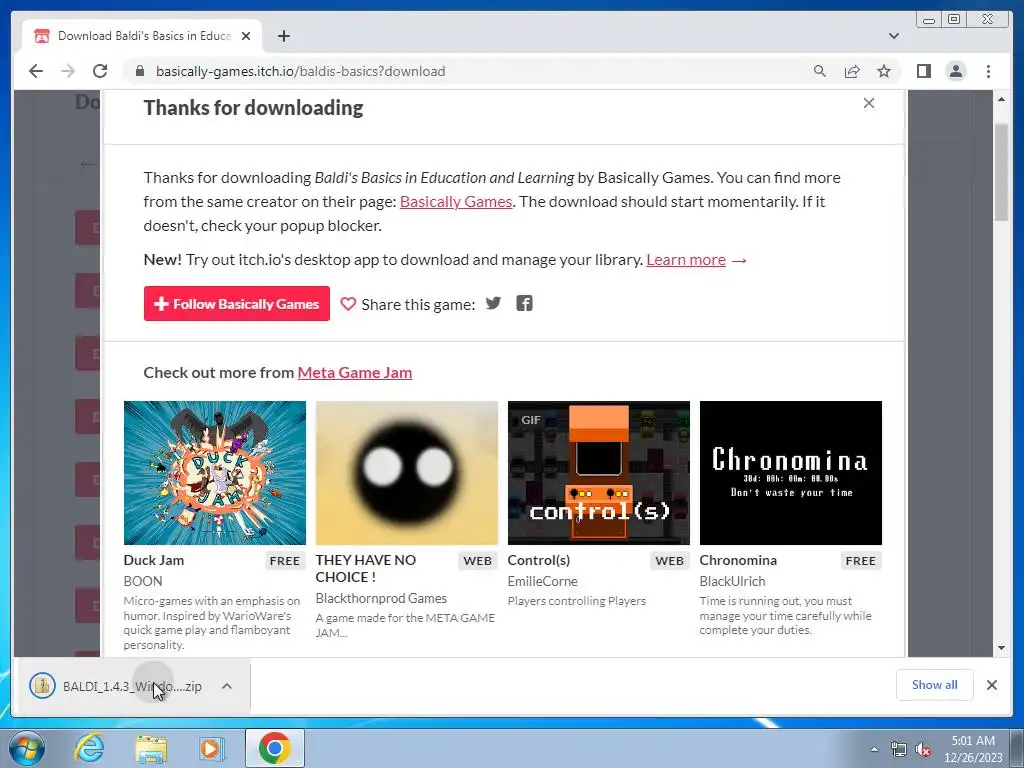This screenshot has width=1024, height=768.
Task: Click the share page icon in address bar
Action: pos(852,71)
